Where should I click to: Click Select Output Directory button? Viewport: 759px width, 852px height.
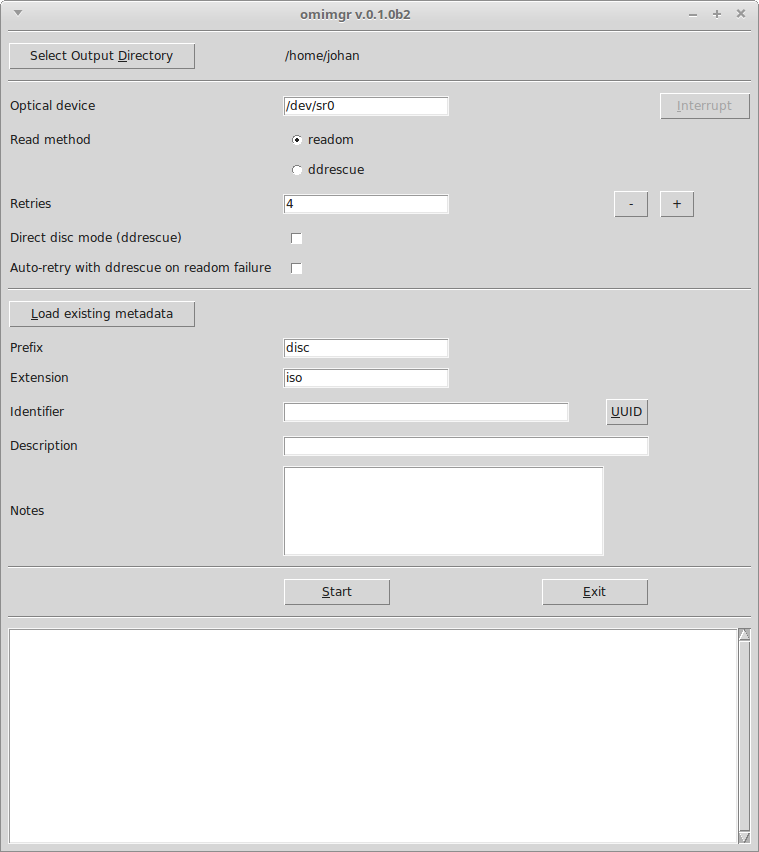point(102,56)
